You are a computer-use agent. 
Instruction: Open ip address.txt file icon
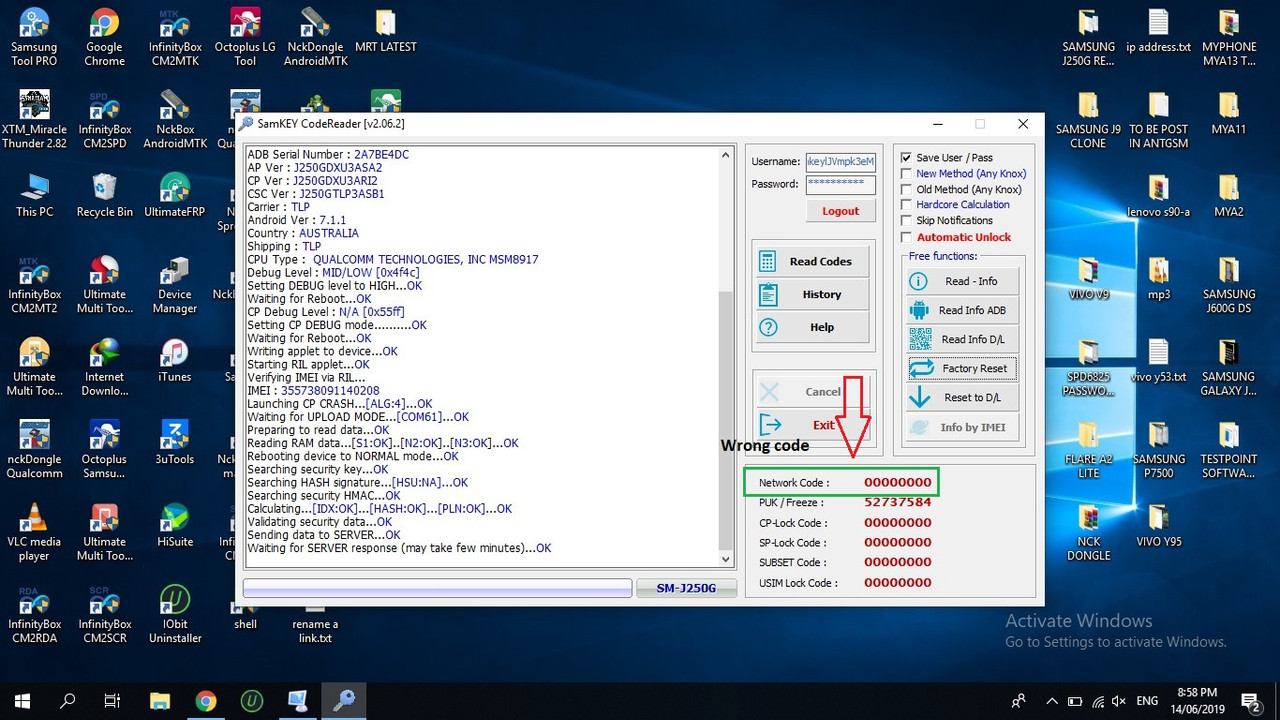point(1158,32)
